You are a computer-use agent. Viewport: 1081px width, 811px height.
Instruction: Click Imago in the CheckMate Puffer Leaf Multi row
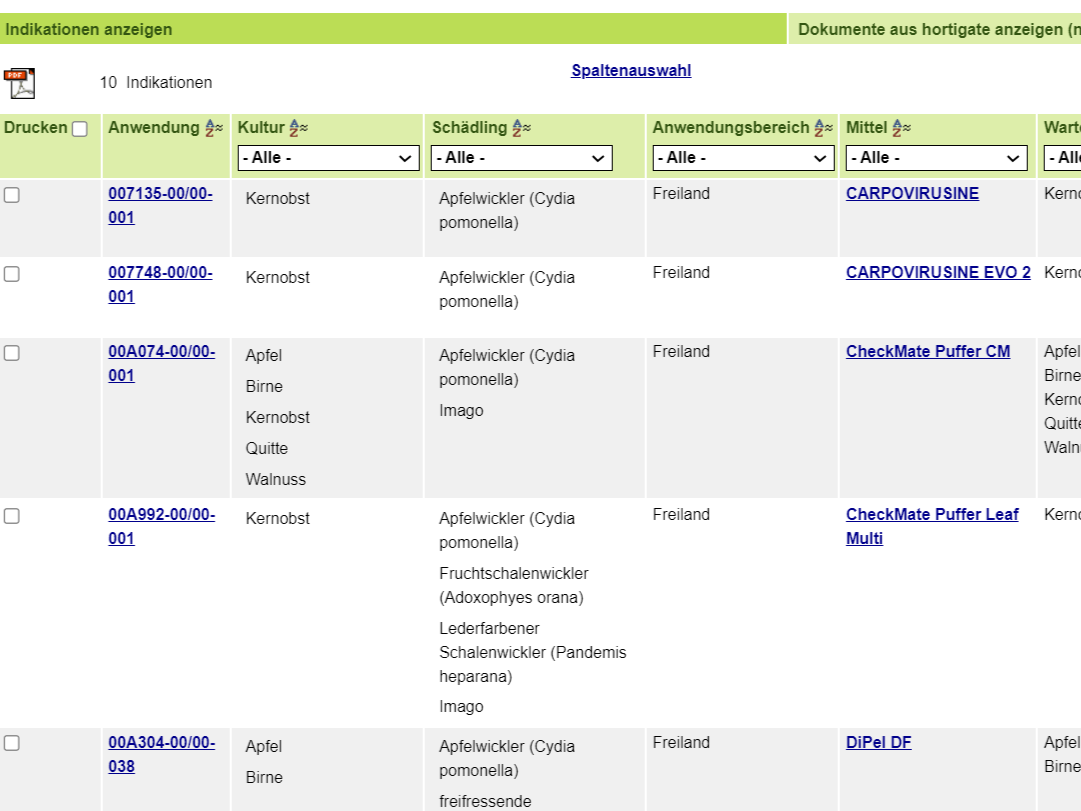[461, 706]
